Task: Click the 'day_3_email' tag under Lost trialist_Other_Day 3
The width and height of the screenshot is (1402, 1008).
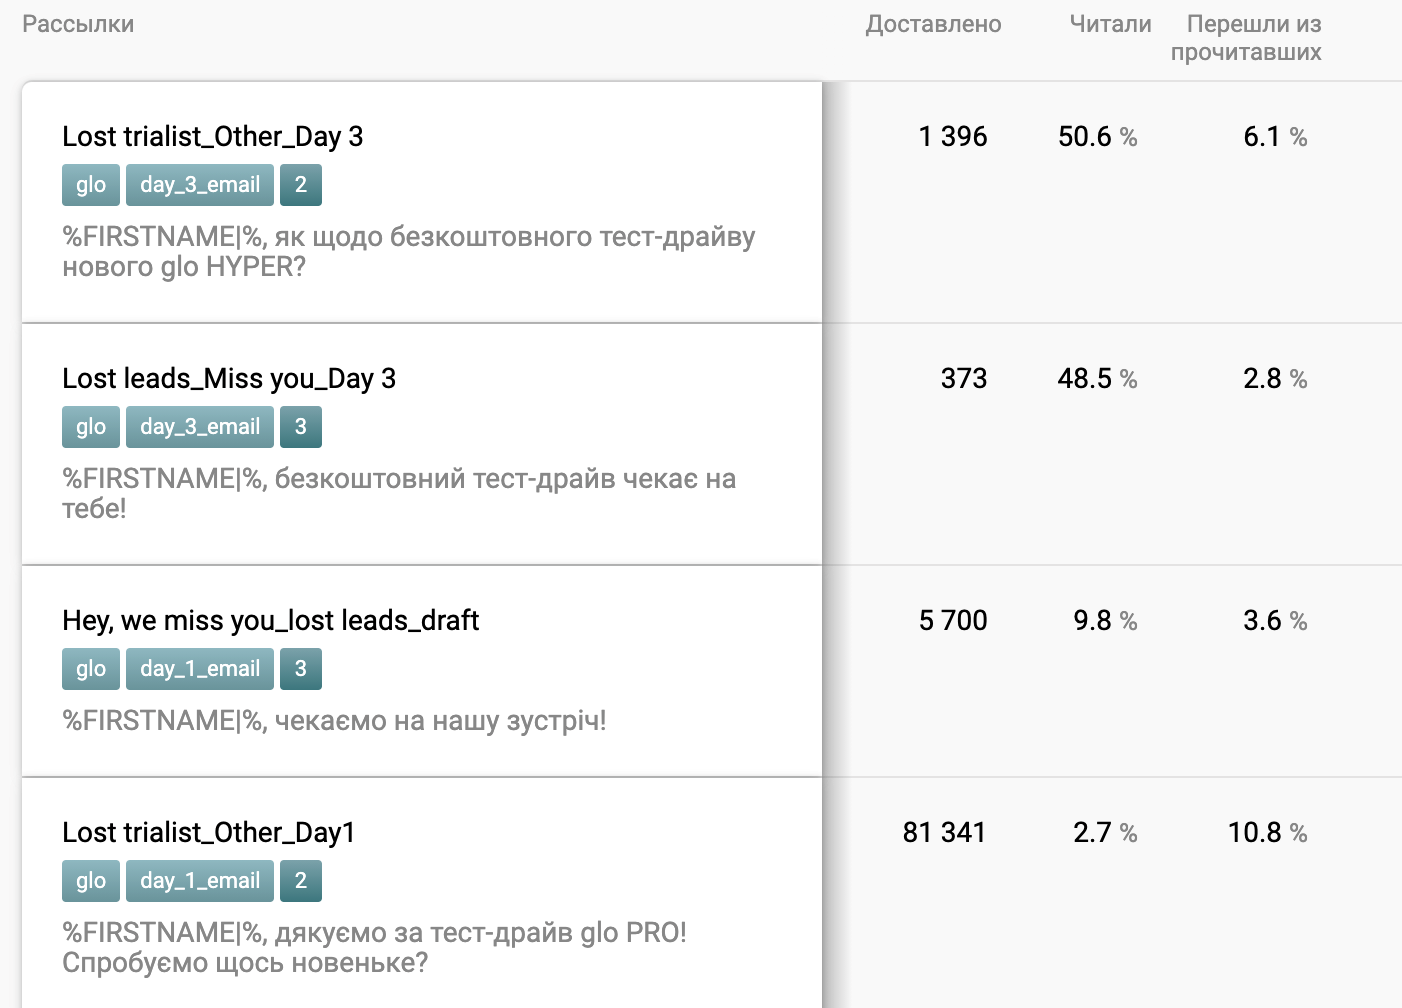Action: tap(199, 185)
